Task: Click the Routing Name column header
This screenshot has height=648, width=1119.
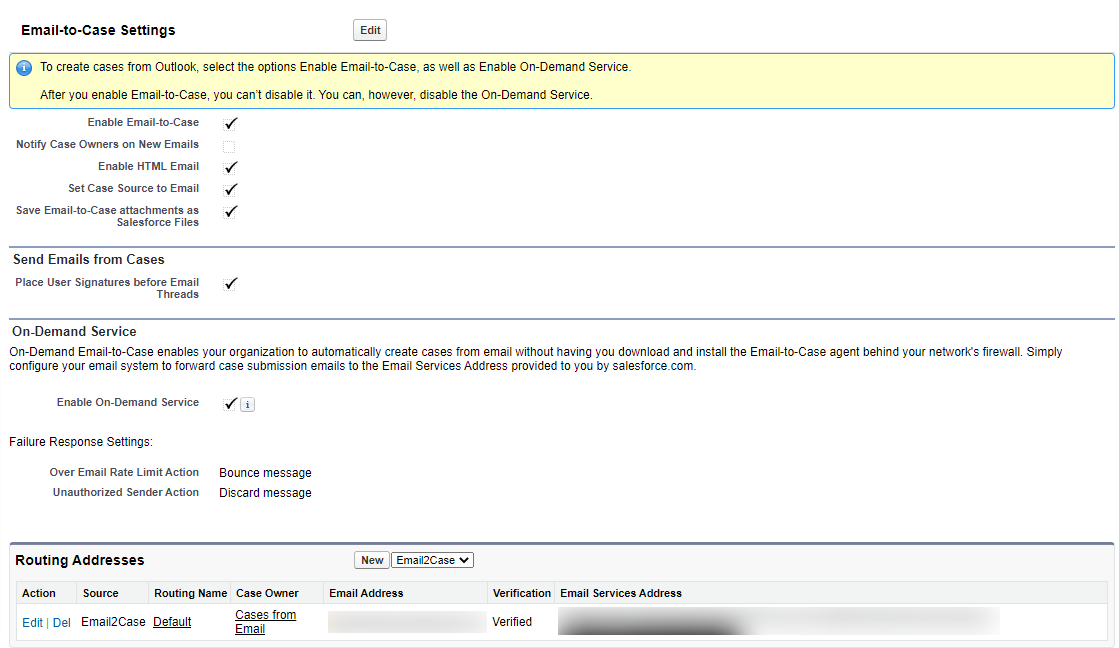Action: click(x=190, y=593)
